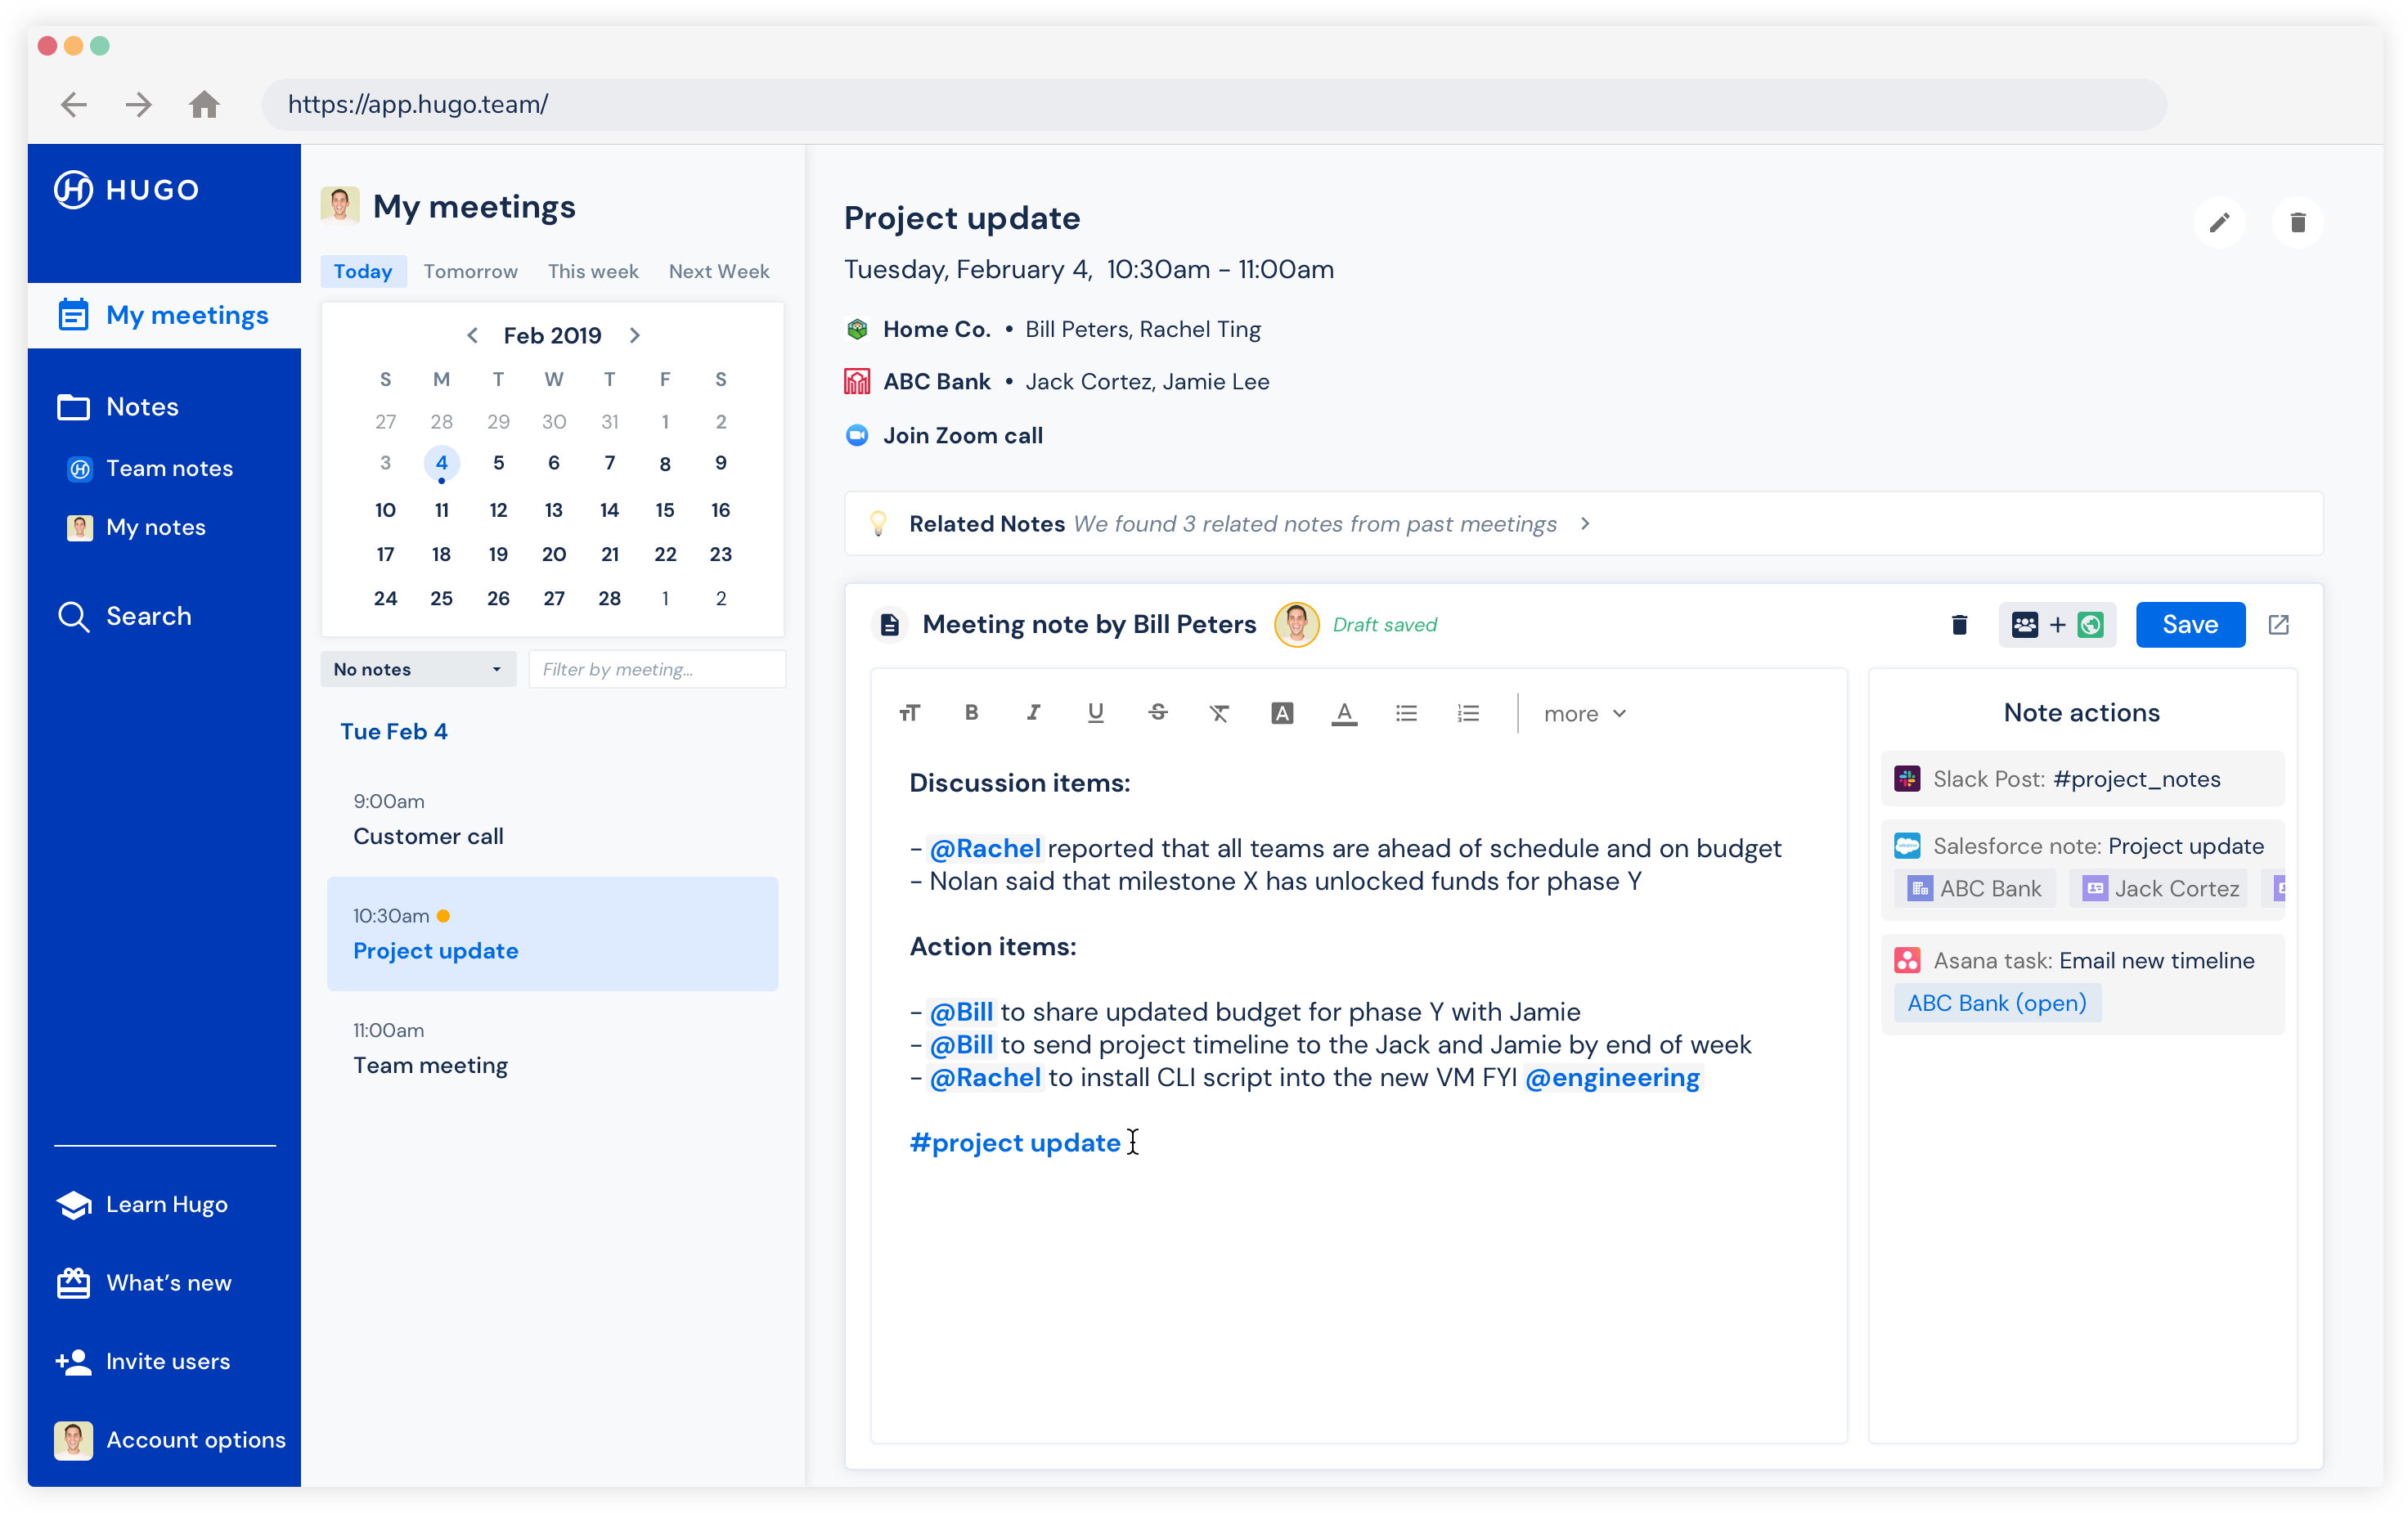
Task: Click the bold formatting icon
Action: coord(971,713)
